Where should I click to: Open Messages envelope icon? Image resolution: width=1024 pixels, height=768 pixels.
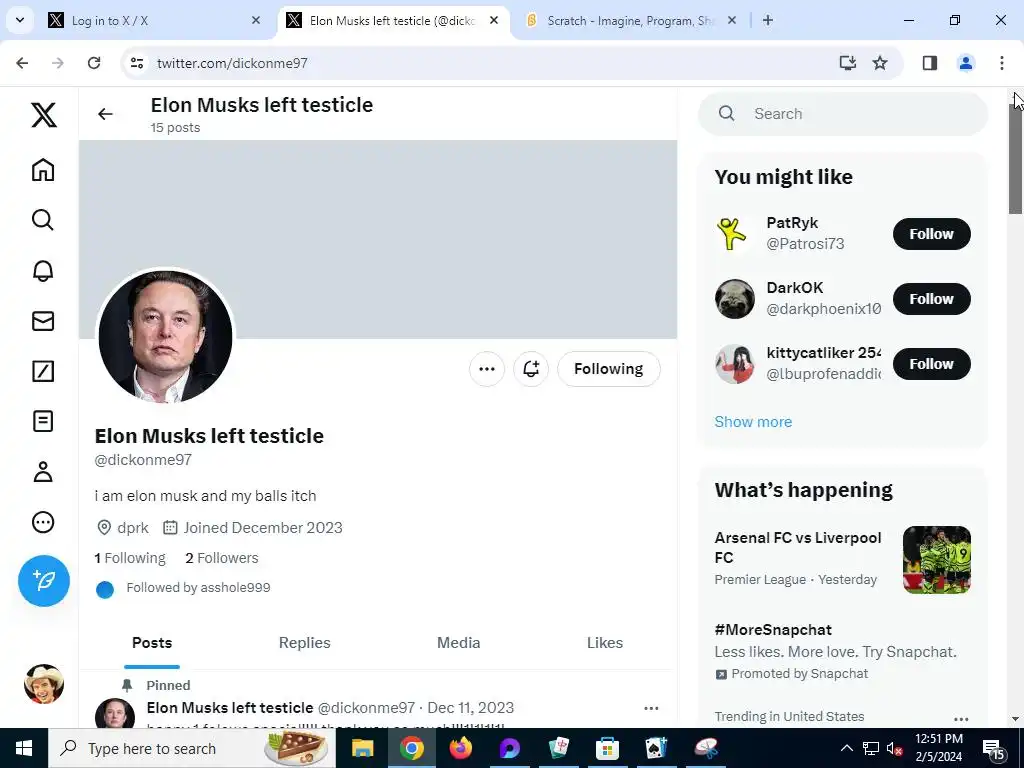[x=43, y=321]
